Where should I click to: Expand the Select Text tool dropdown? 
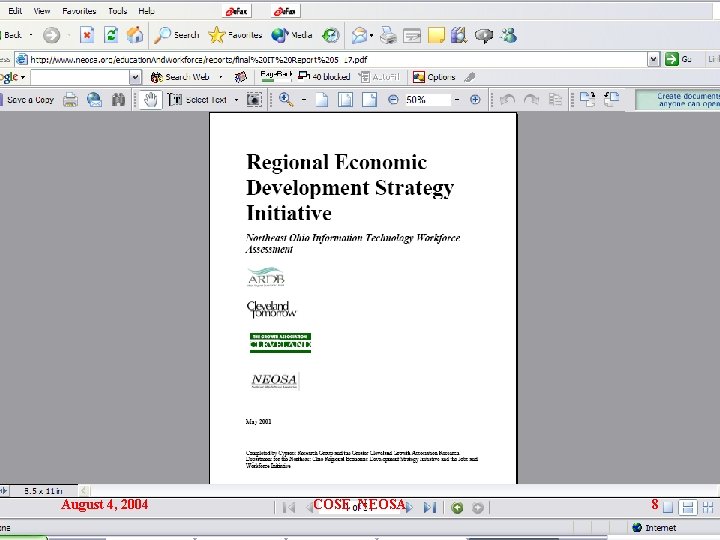pos(236,100)
